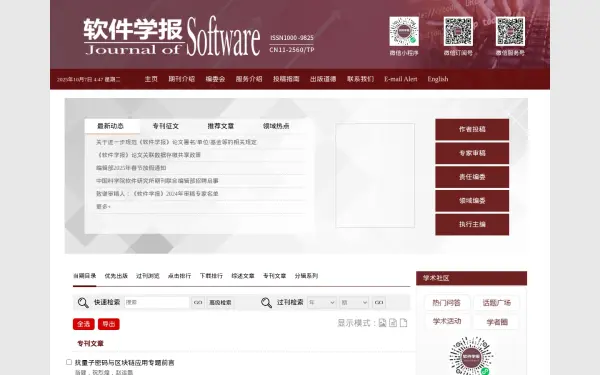Tick checkbox for 抗量子密码与区块链应用专题前言
The width and height of the screenshot is (600, 375).
(x=69, y=362)
